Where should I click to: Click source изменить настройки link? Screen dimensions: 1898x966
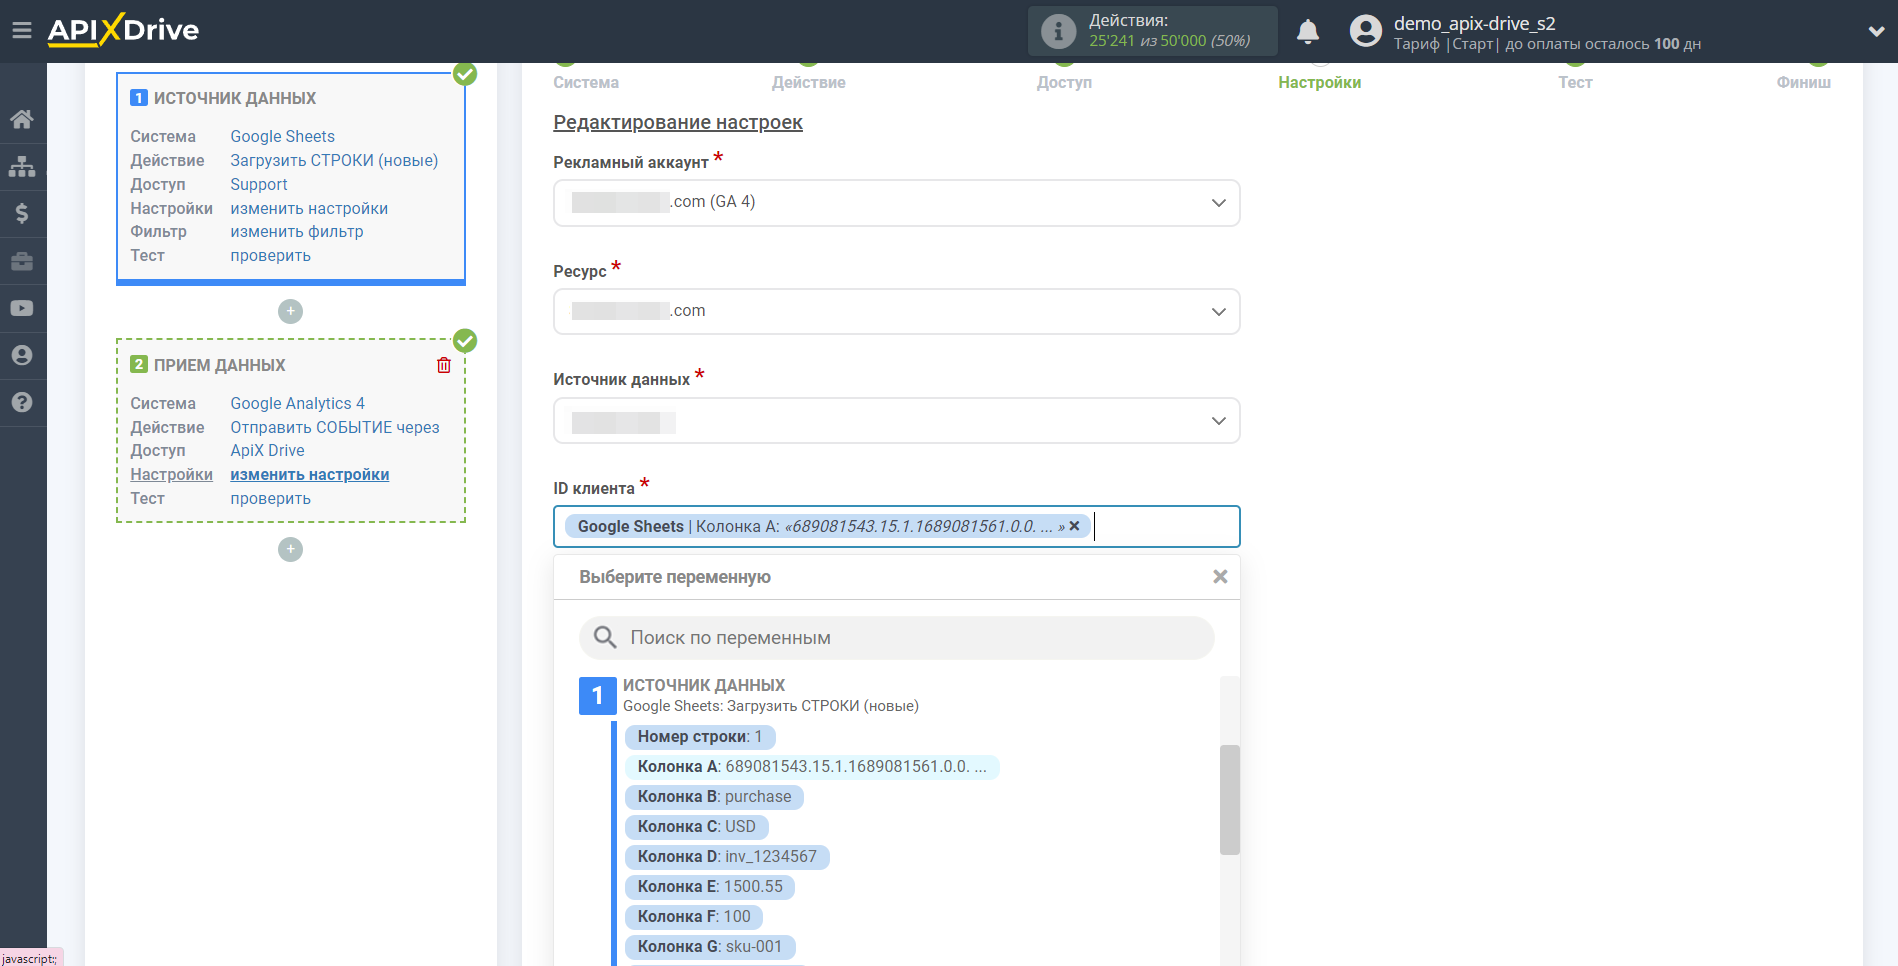pyautogui.click(x=309, y=208)
